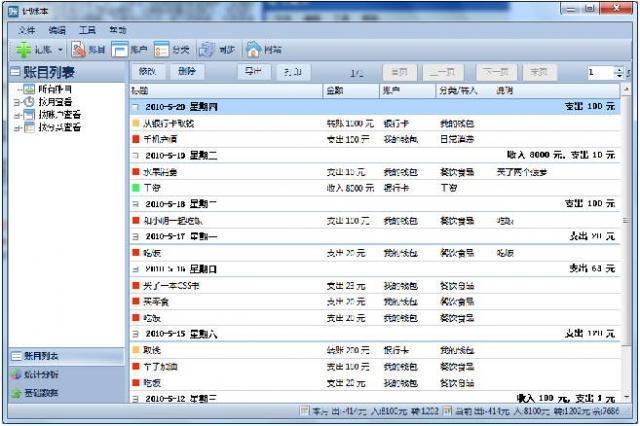Open the 分类 categories toolbar icon

click(x=162, y=50)
